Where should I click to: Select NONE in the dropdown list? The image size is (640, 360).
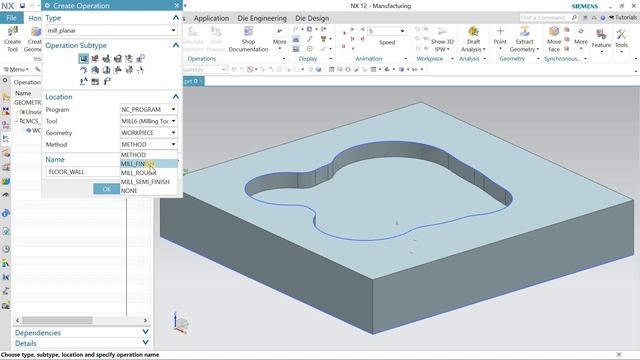click(x=149, y=191)
